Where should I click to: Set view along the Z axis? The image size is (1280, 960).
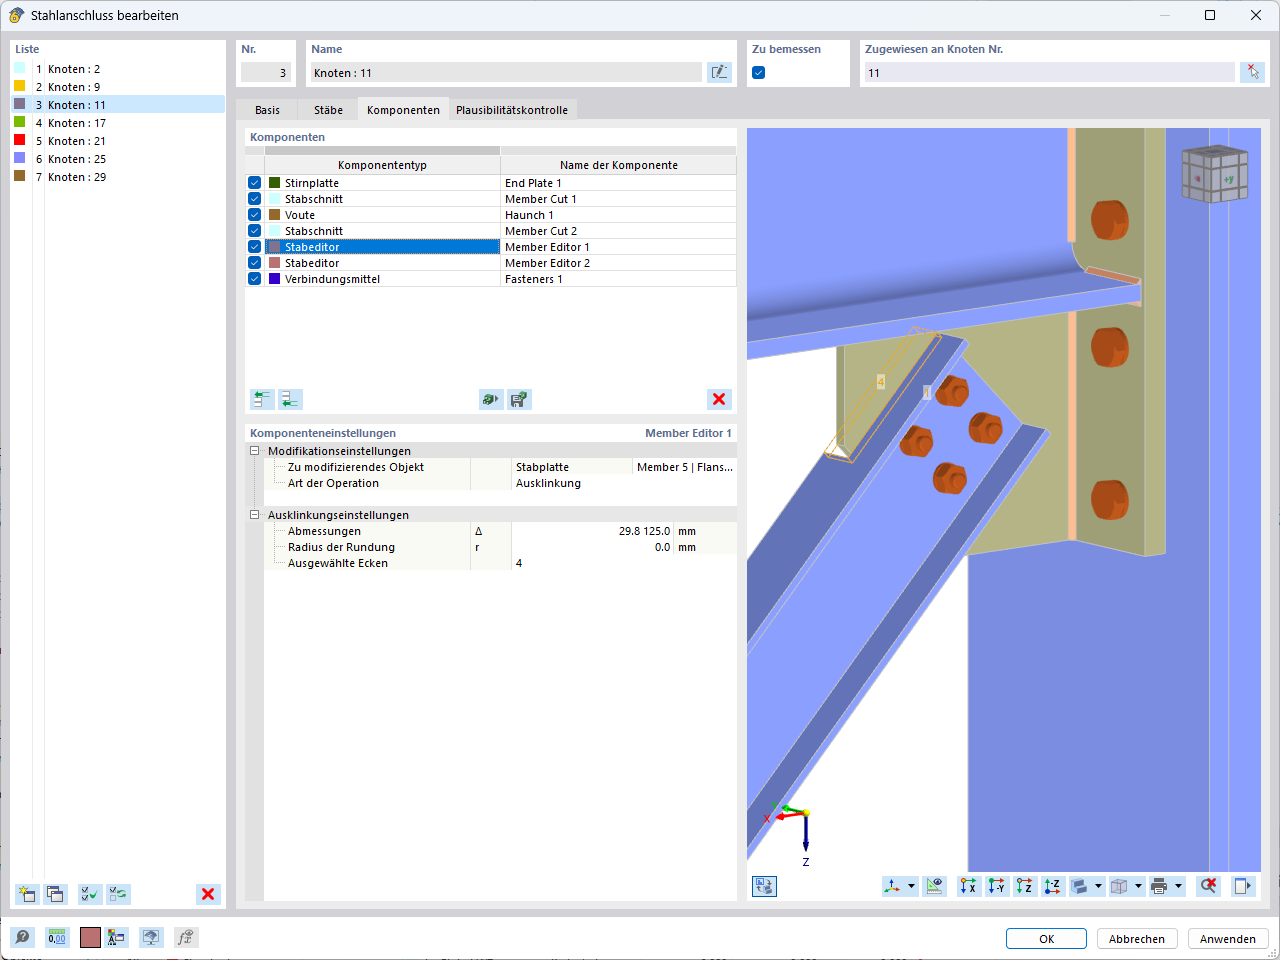click(1025, 886)
